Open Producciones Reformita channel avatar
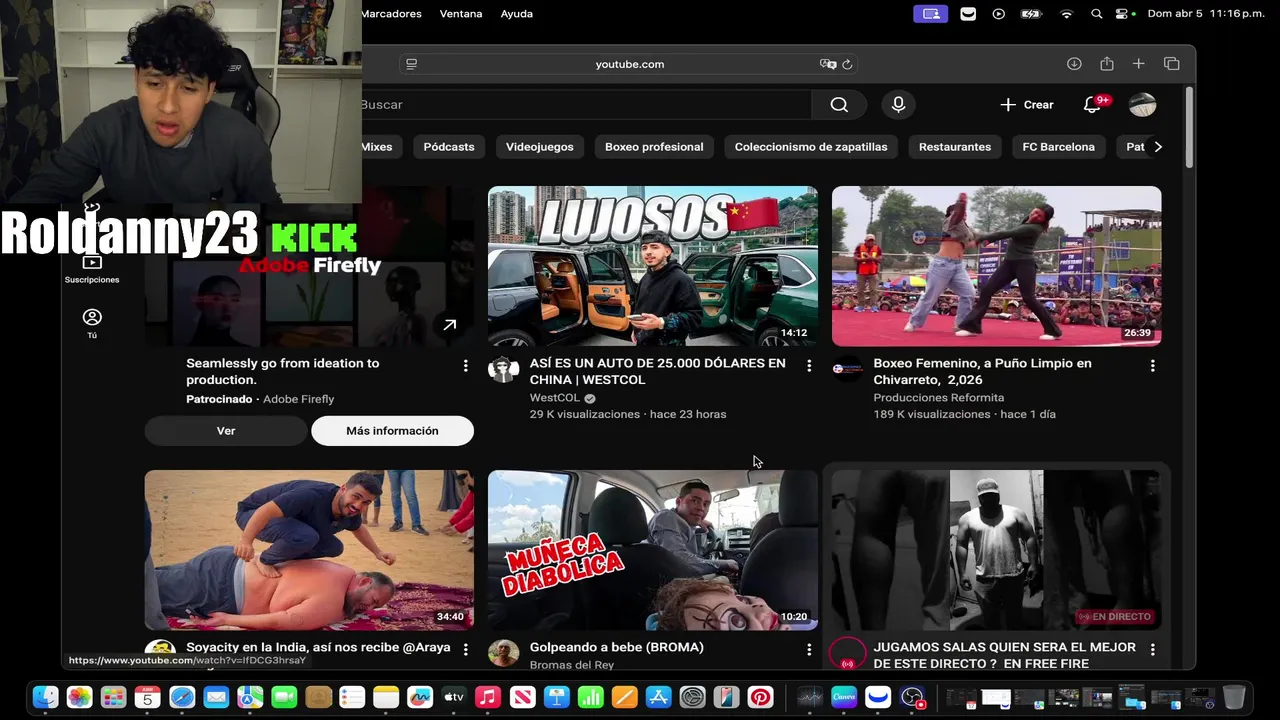Screen dimensions: 1280x720 [847, 369]
